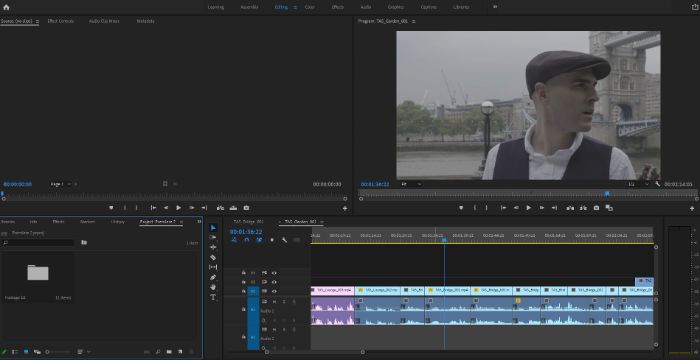Select the Type tool

(213, 297)
